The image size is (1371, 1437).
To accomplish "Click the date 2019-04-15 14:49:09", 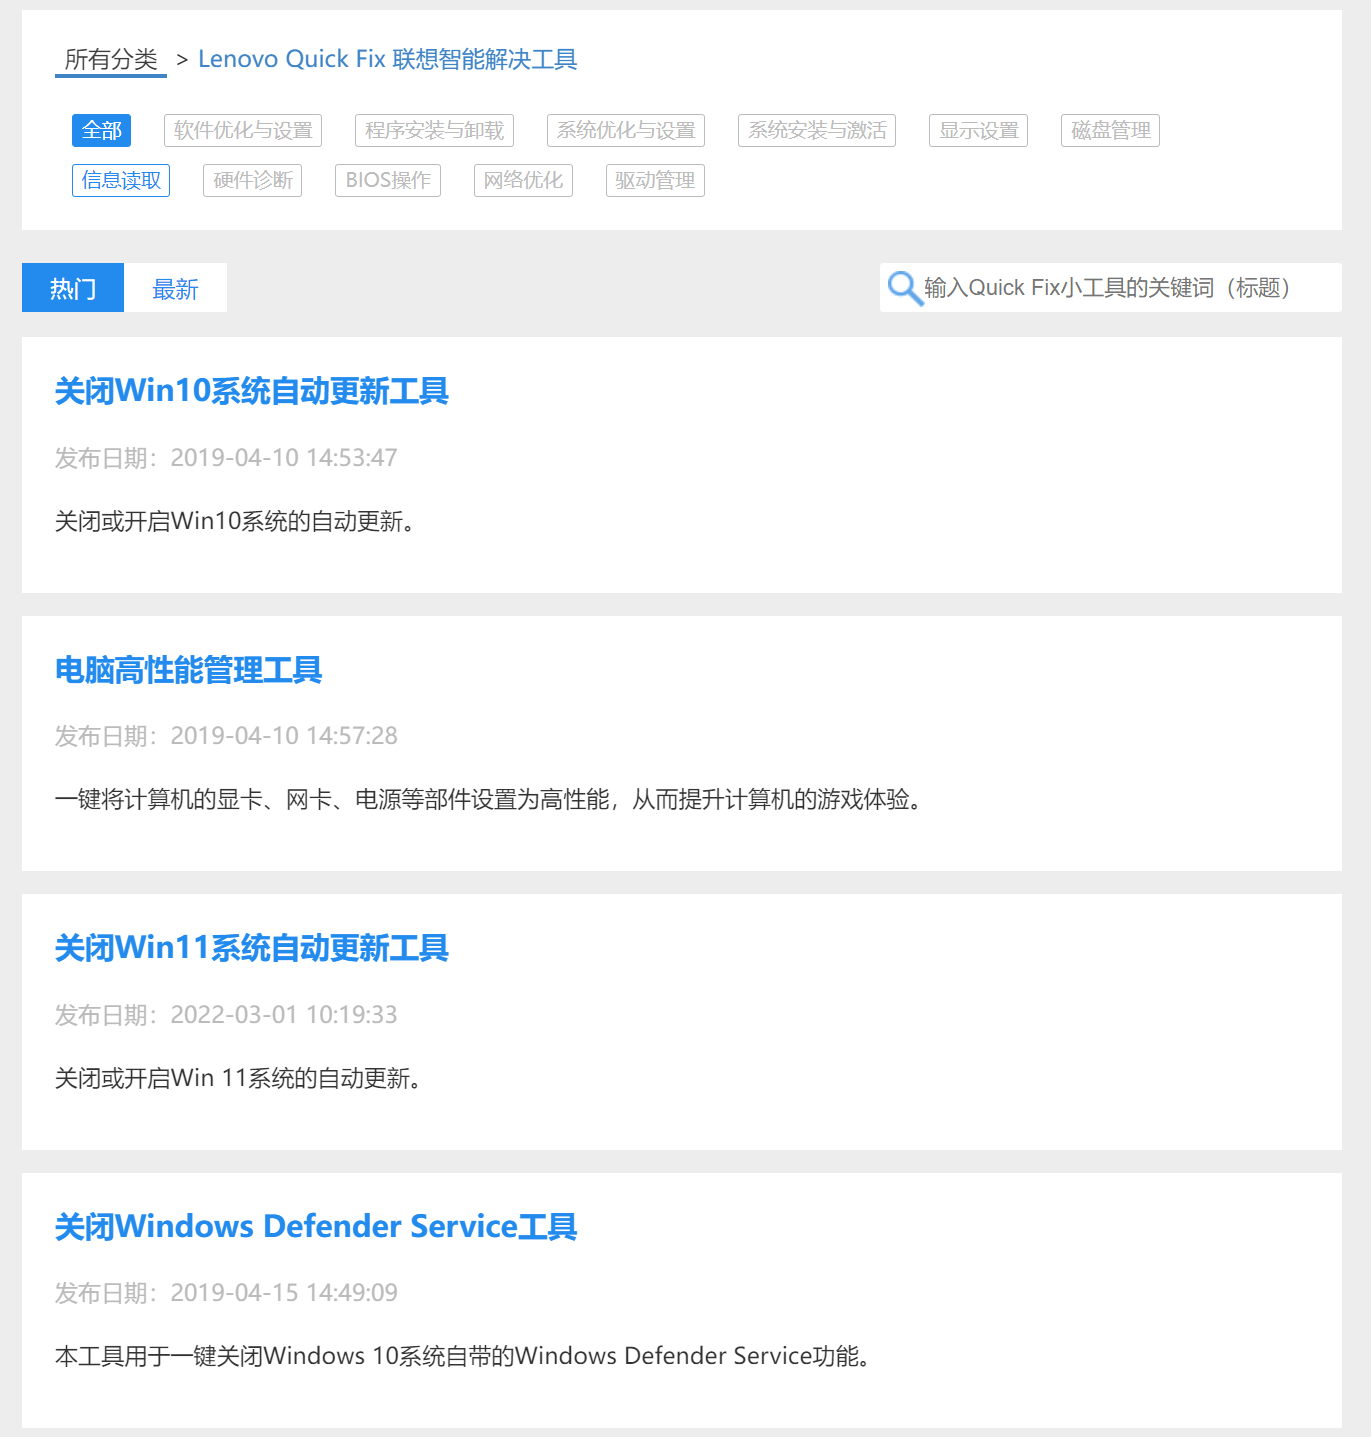I will point(284,1293).
